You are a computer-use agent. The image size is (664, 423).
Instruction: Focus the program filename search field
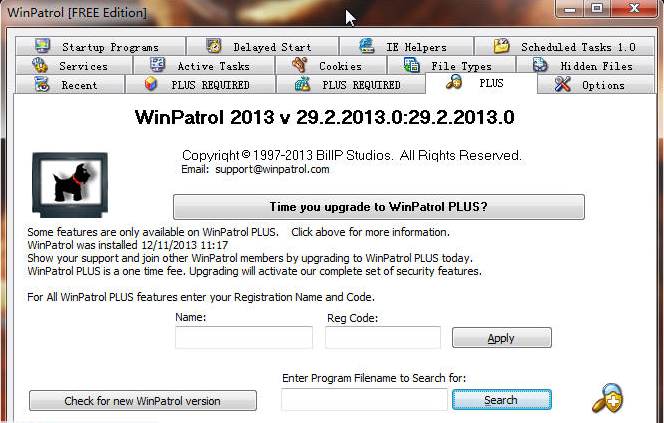[364, 399]
